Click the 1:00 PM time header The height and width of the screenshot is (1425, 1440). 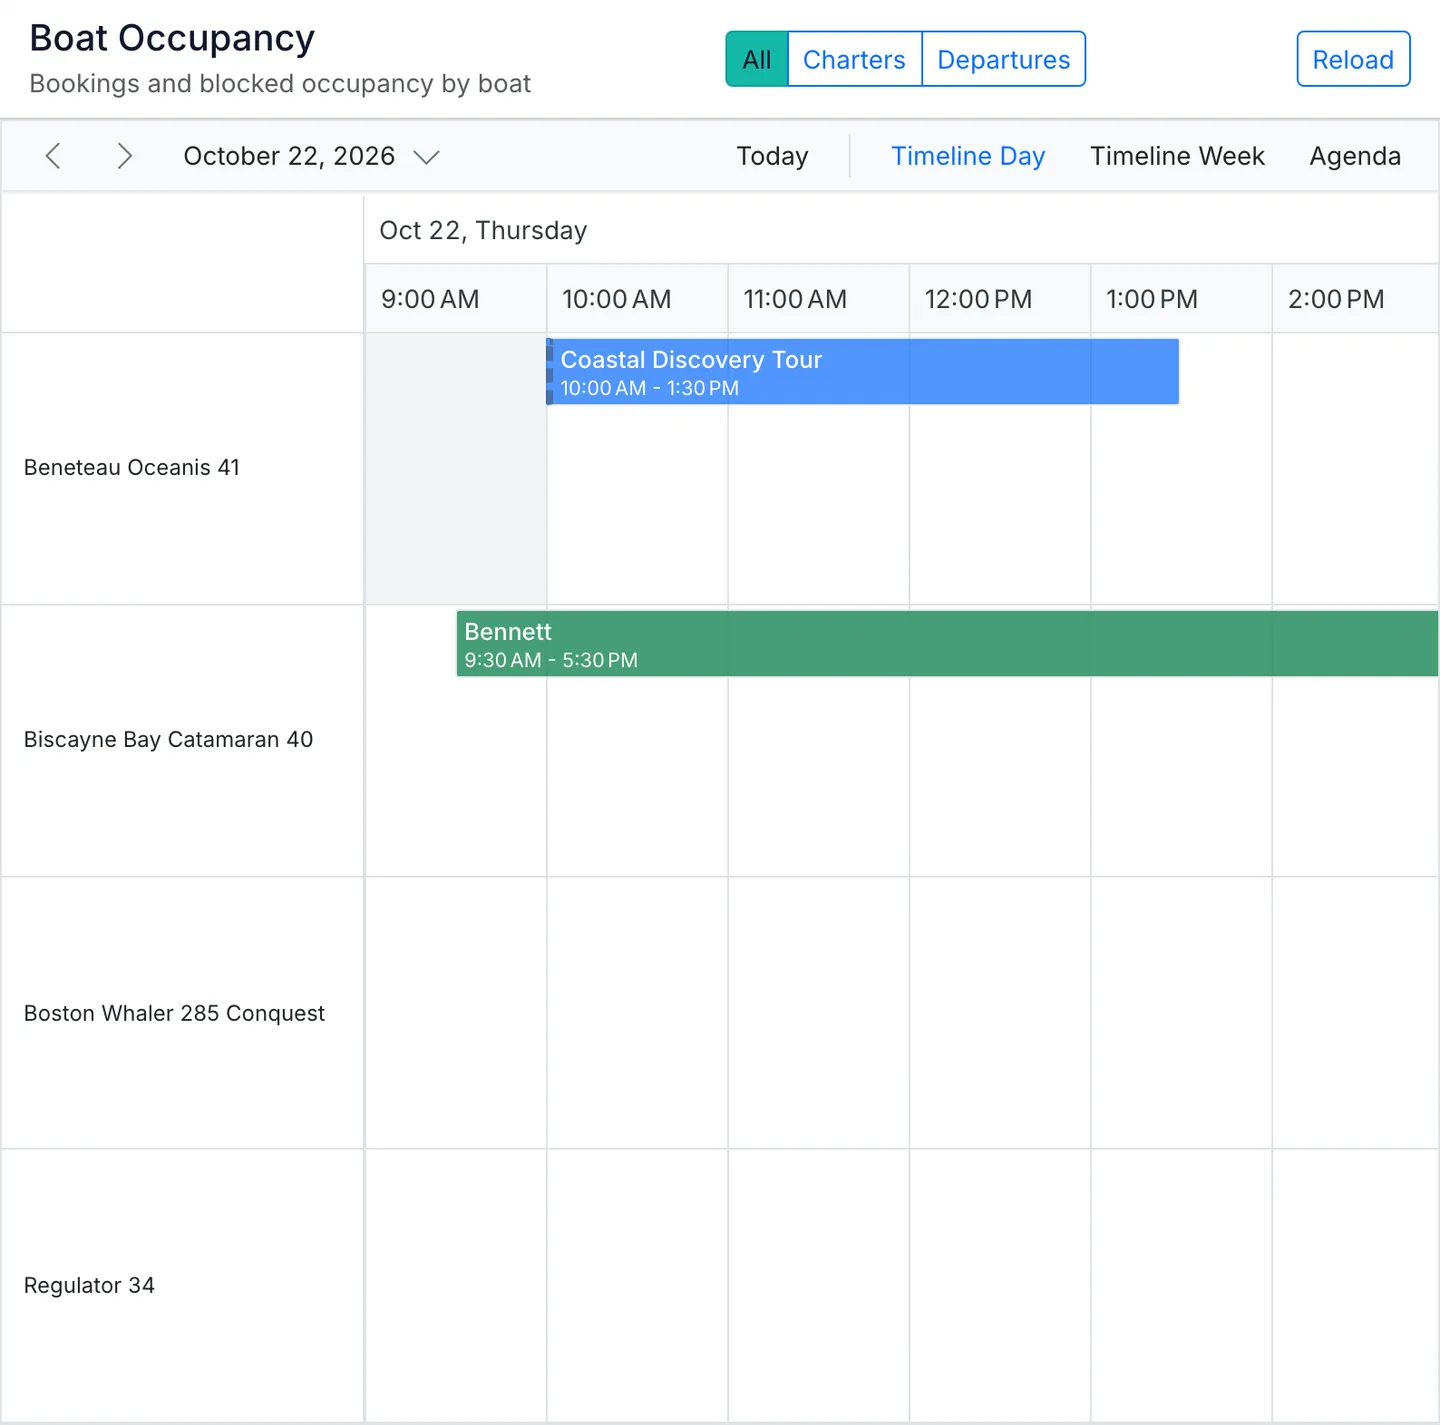[1181, 299]
